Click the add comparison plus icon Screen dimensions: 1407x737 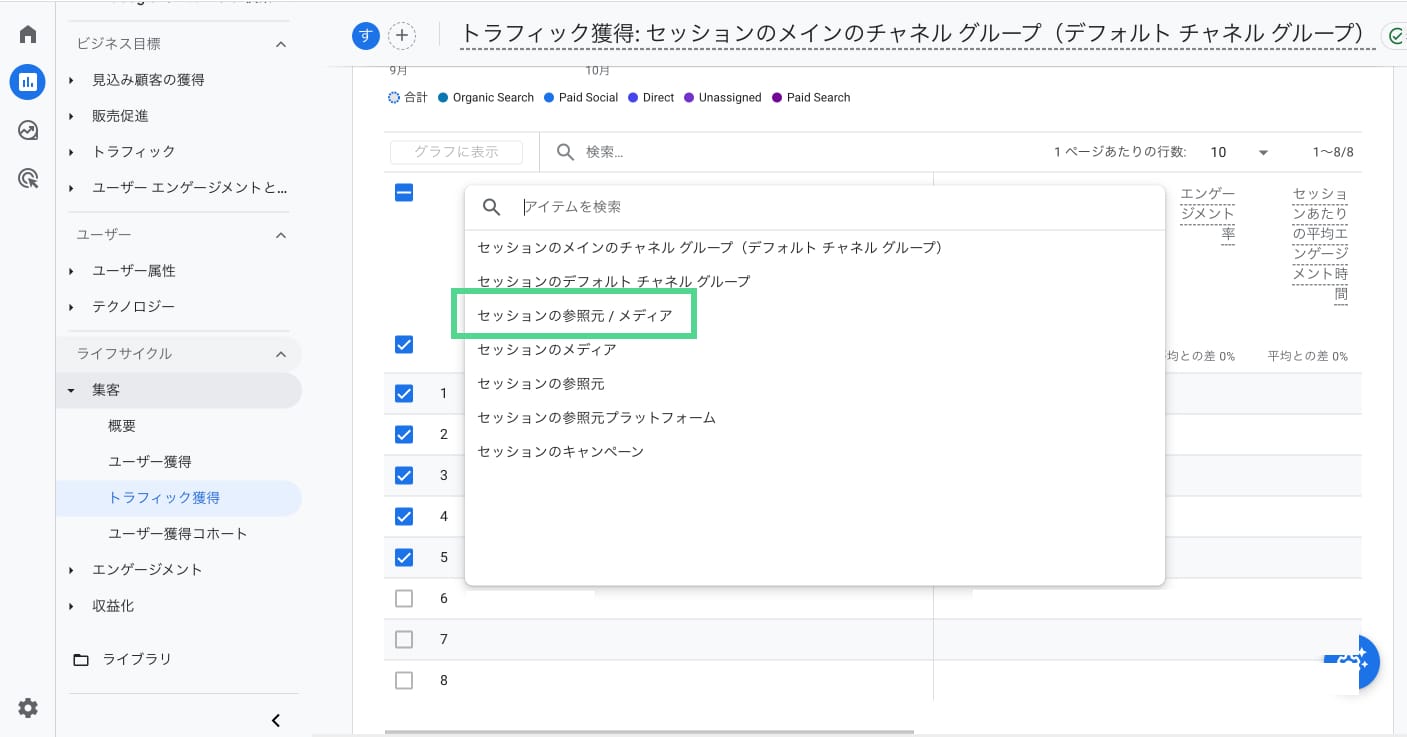402,36
